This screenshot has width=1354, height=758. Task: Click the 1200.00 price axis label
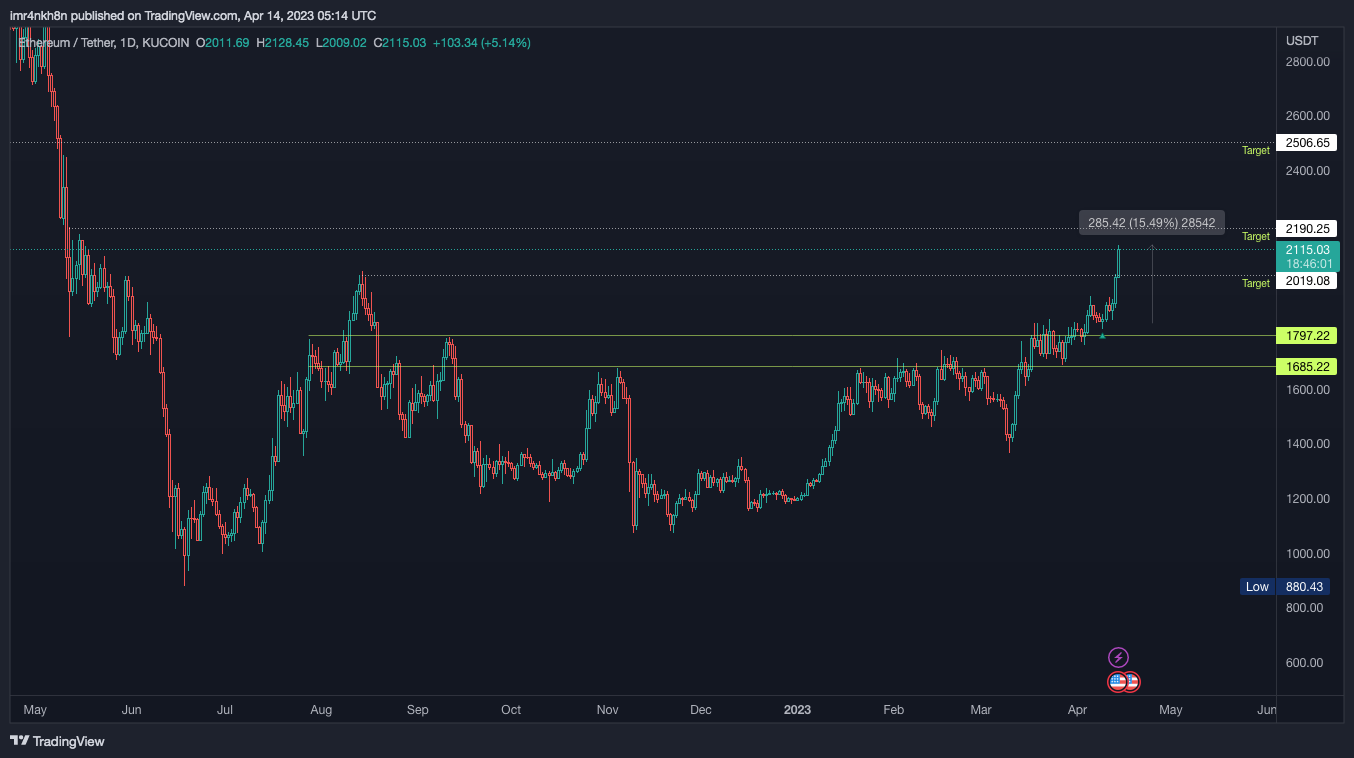click(x=1307, y=499)
